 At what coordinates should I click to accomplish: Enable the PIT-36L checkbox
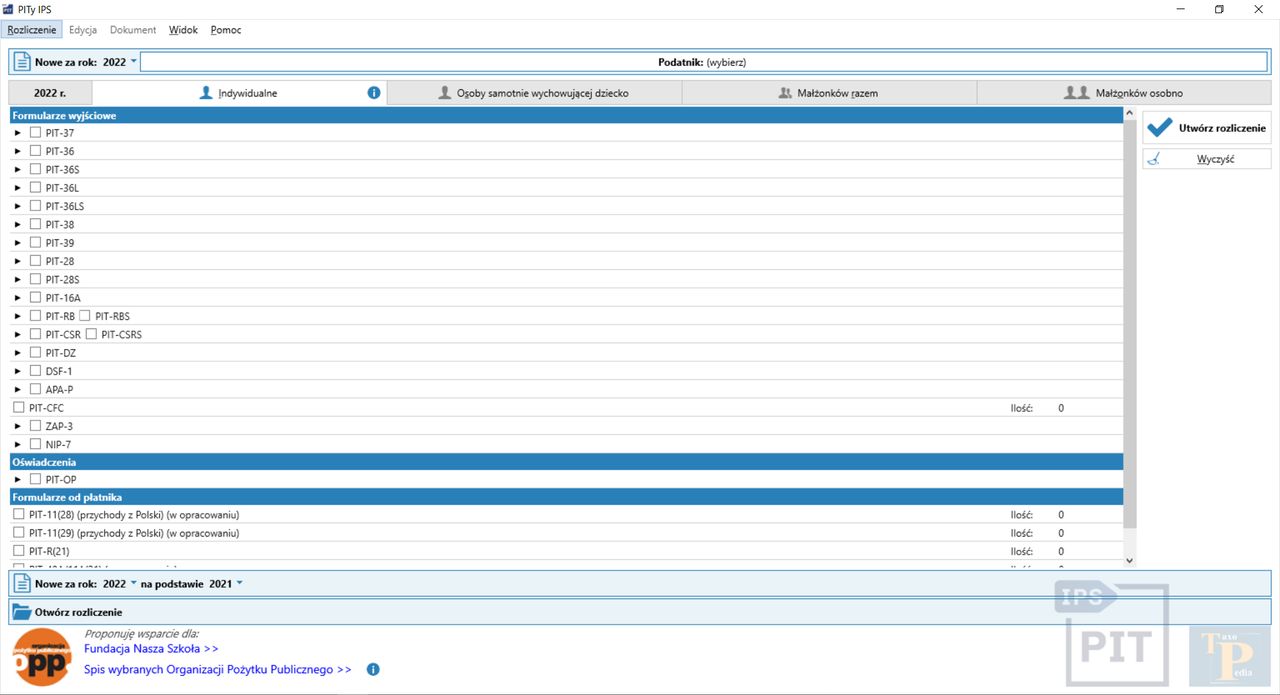pyautogui.click(x=35, y=188)
